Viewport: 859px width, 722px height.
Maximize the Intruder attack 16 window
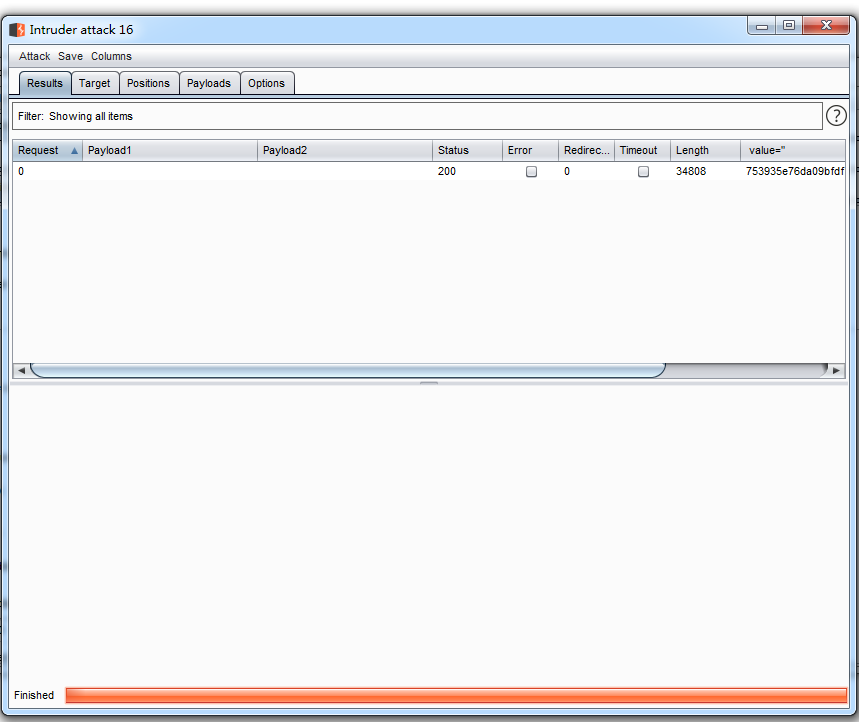pos(789,26)
